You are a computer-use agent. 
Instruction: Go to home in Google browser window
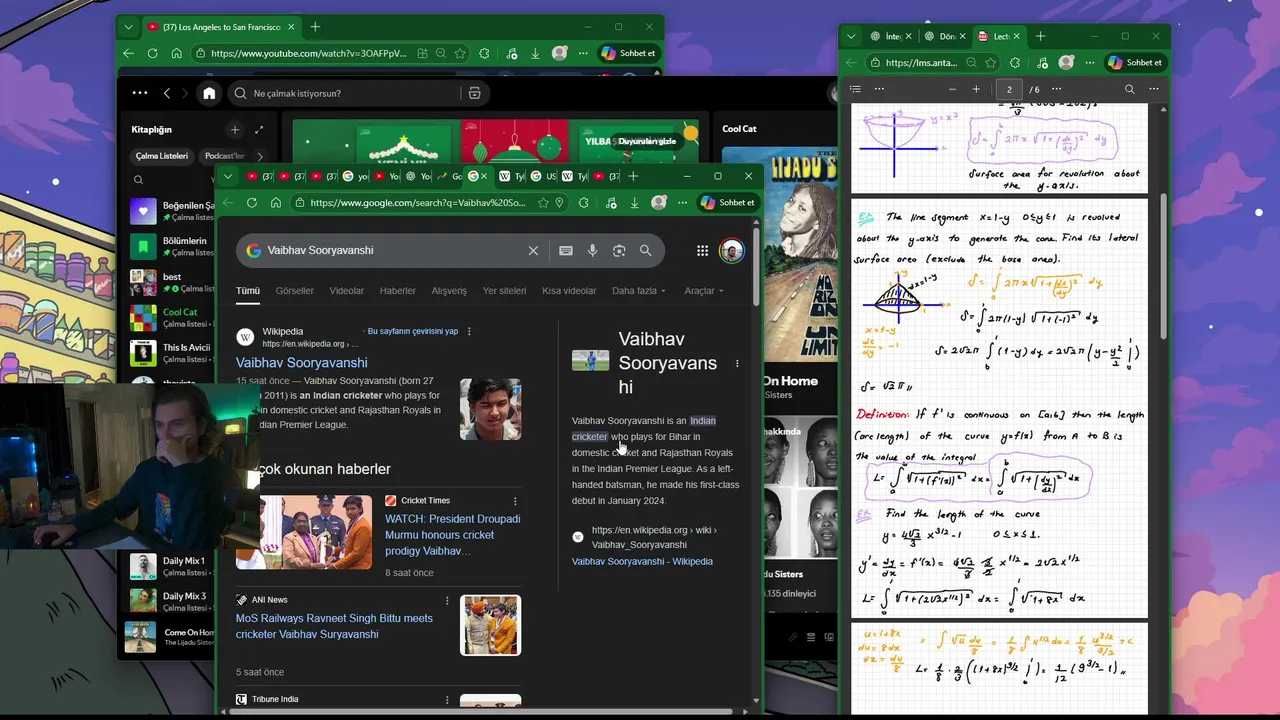pos(276,203)
